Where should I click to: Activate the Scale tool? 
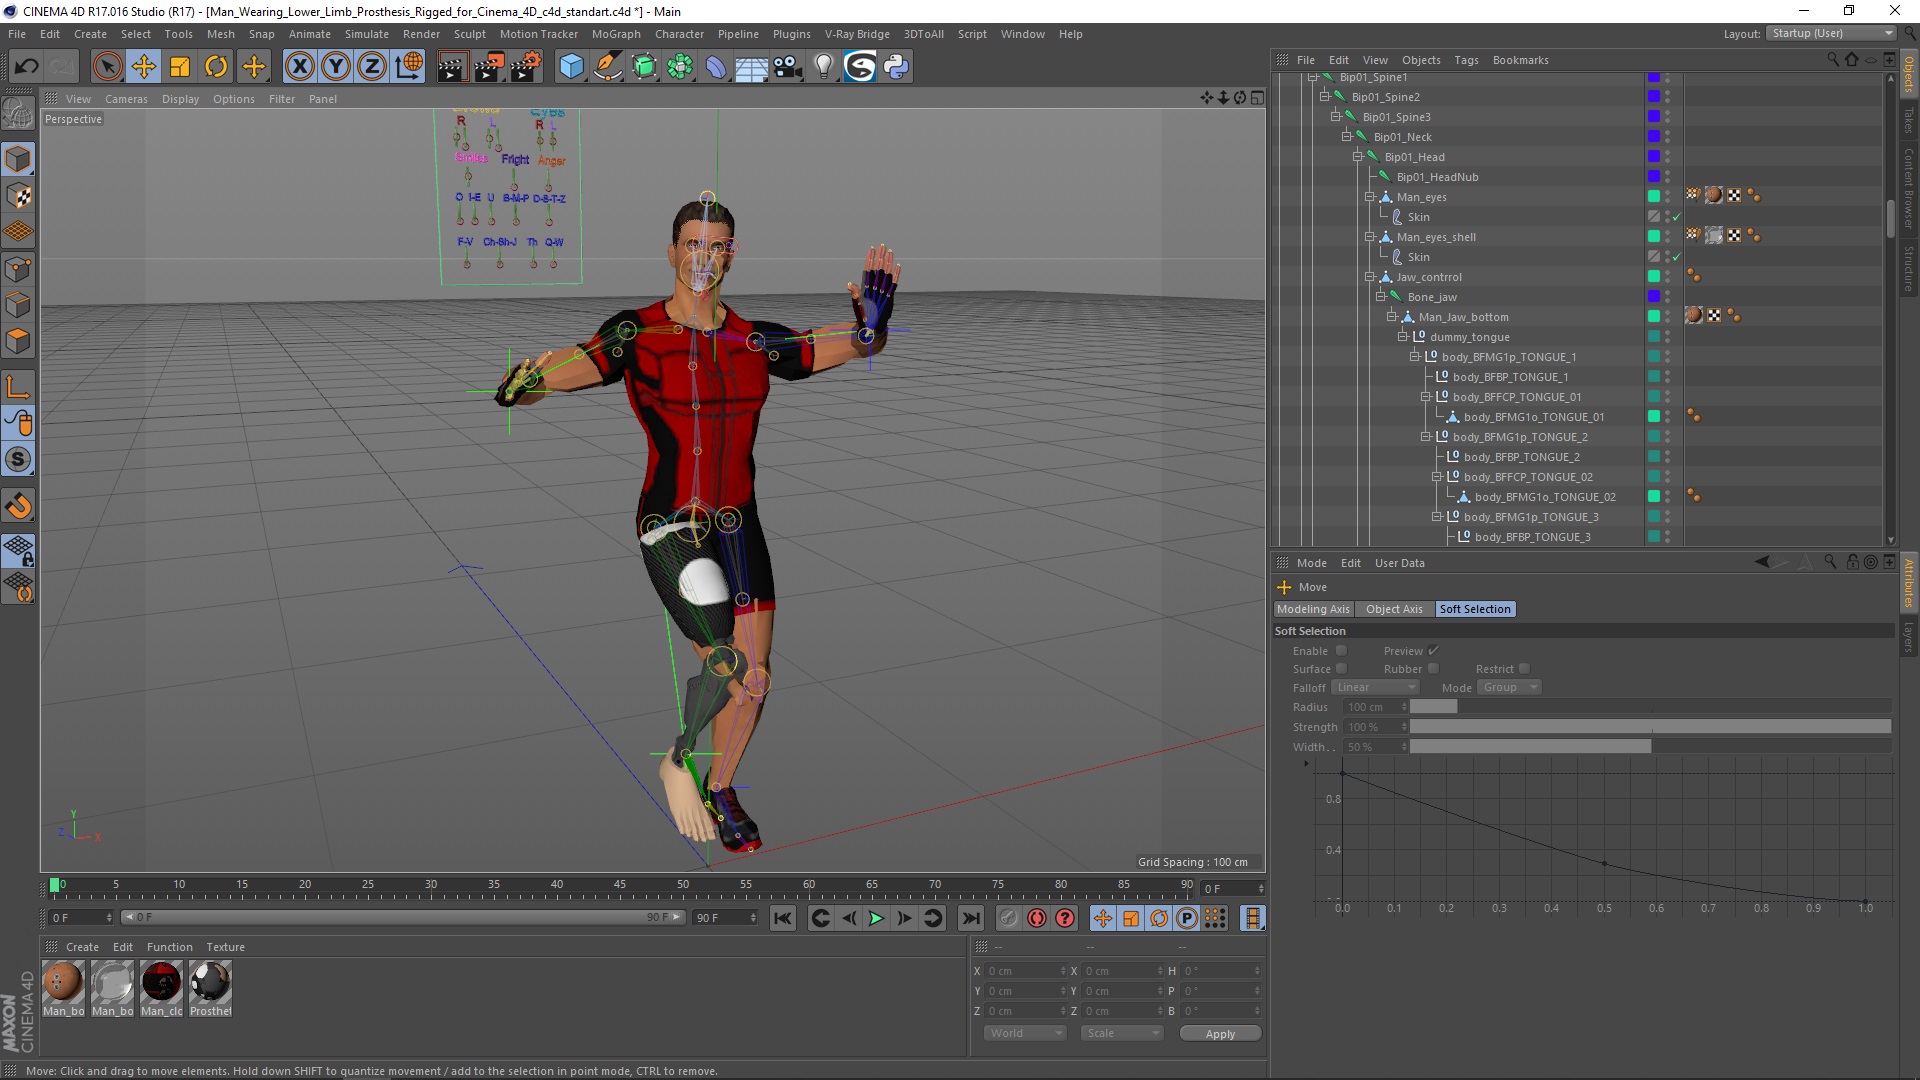(180, 67)
